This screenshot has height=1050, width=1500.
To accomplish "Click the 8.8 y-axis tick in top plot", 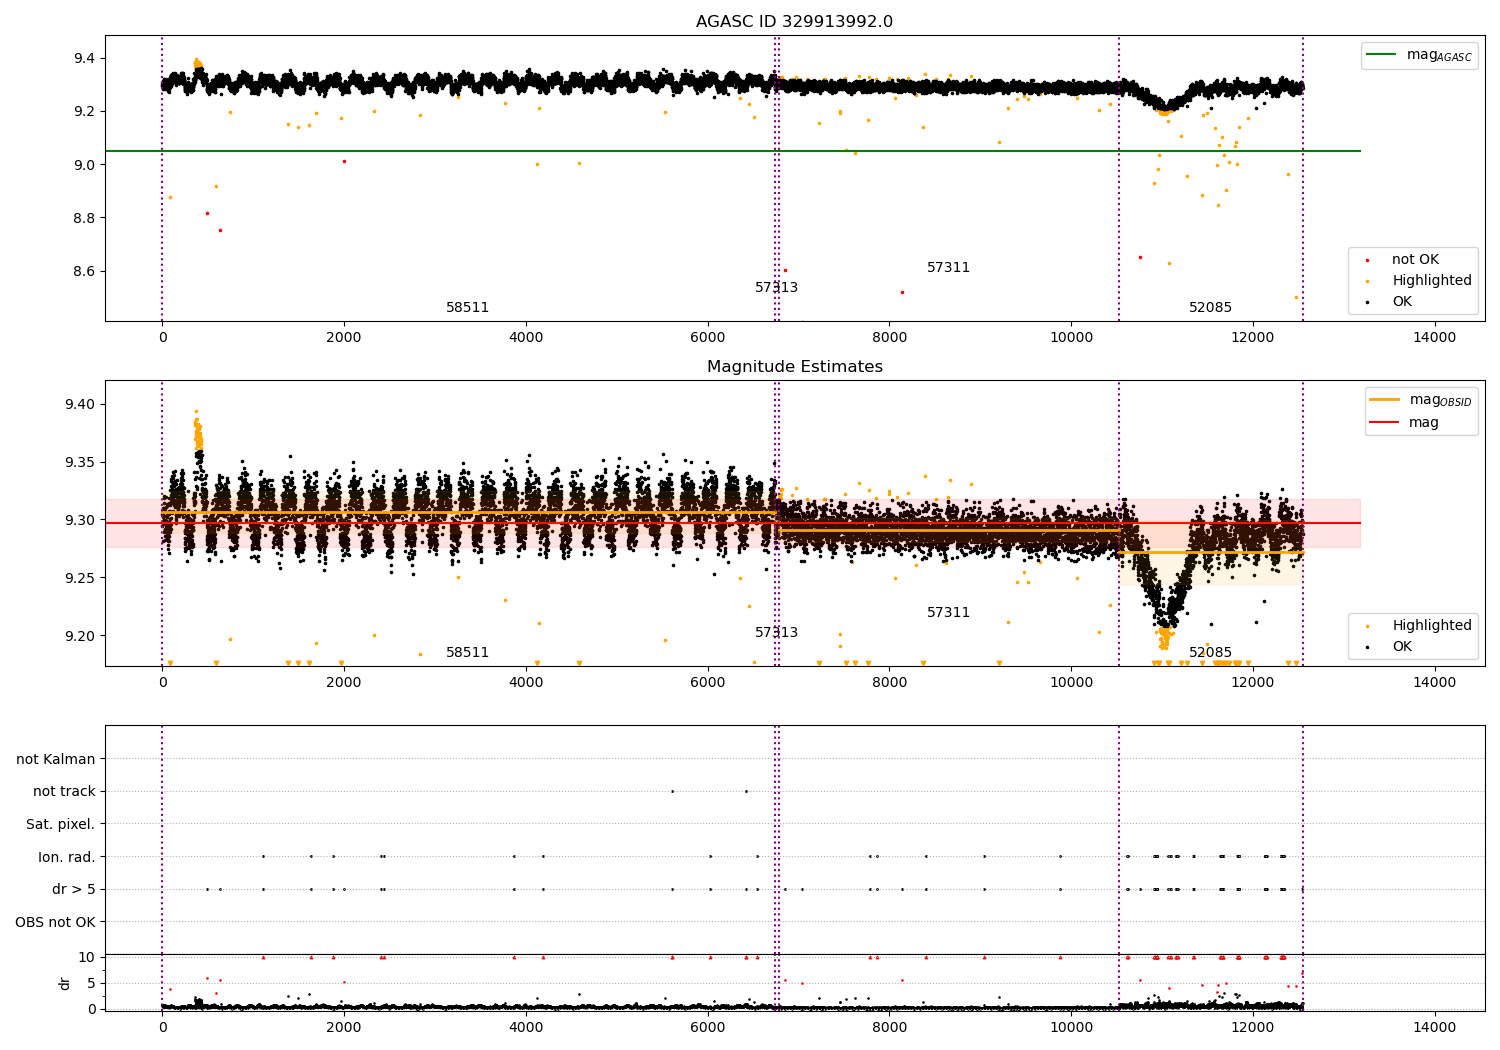I will pyautogui.click(x=84, y=218).
